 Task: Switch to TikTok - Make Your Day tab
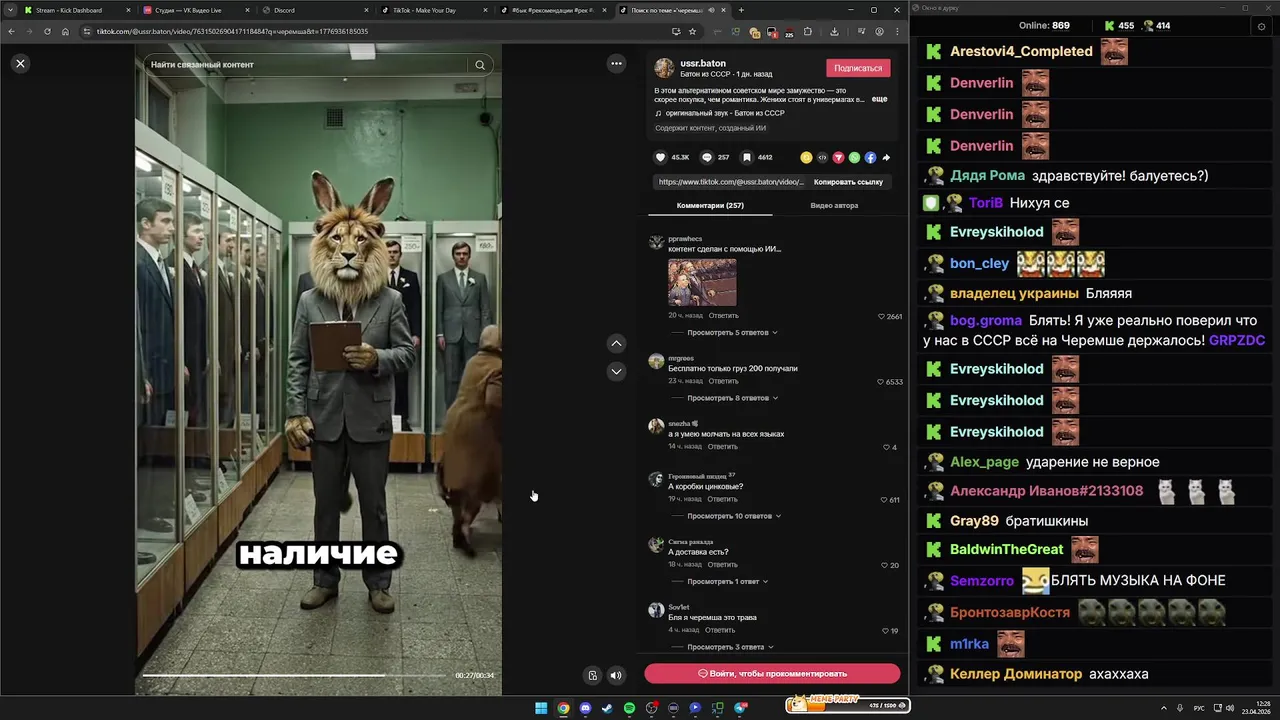pos(433,10)
